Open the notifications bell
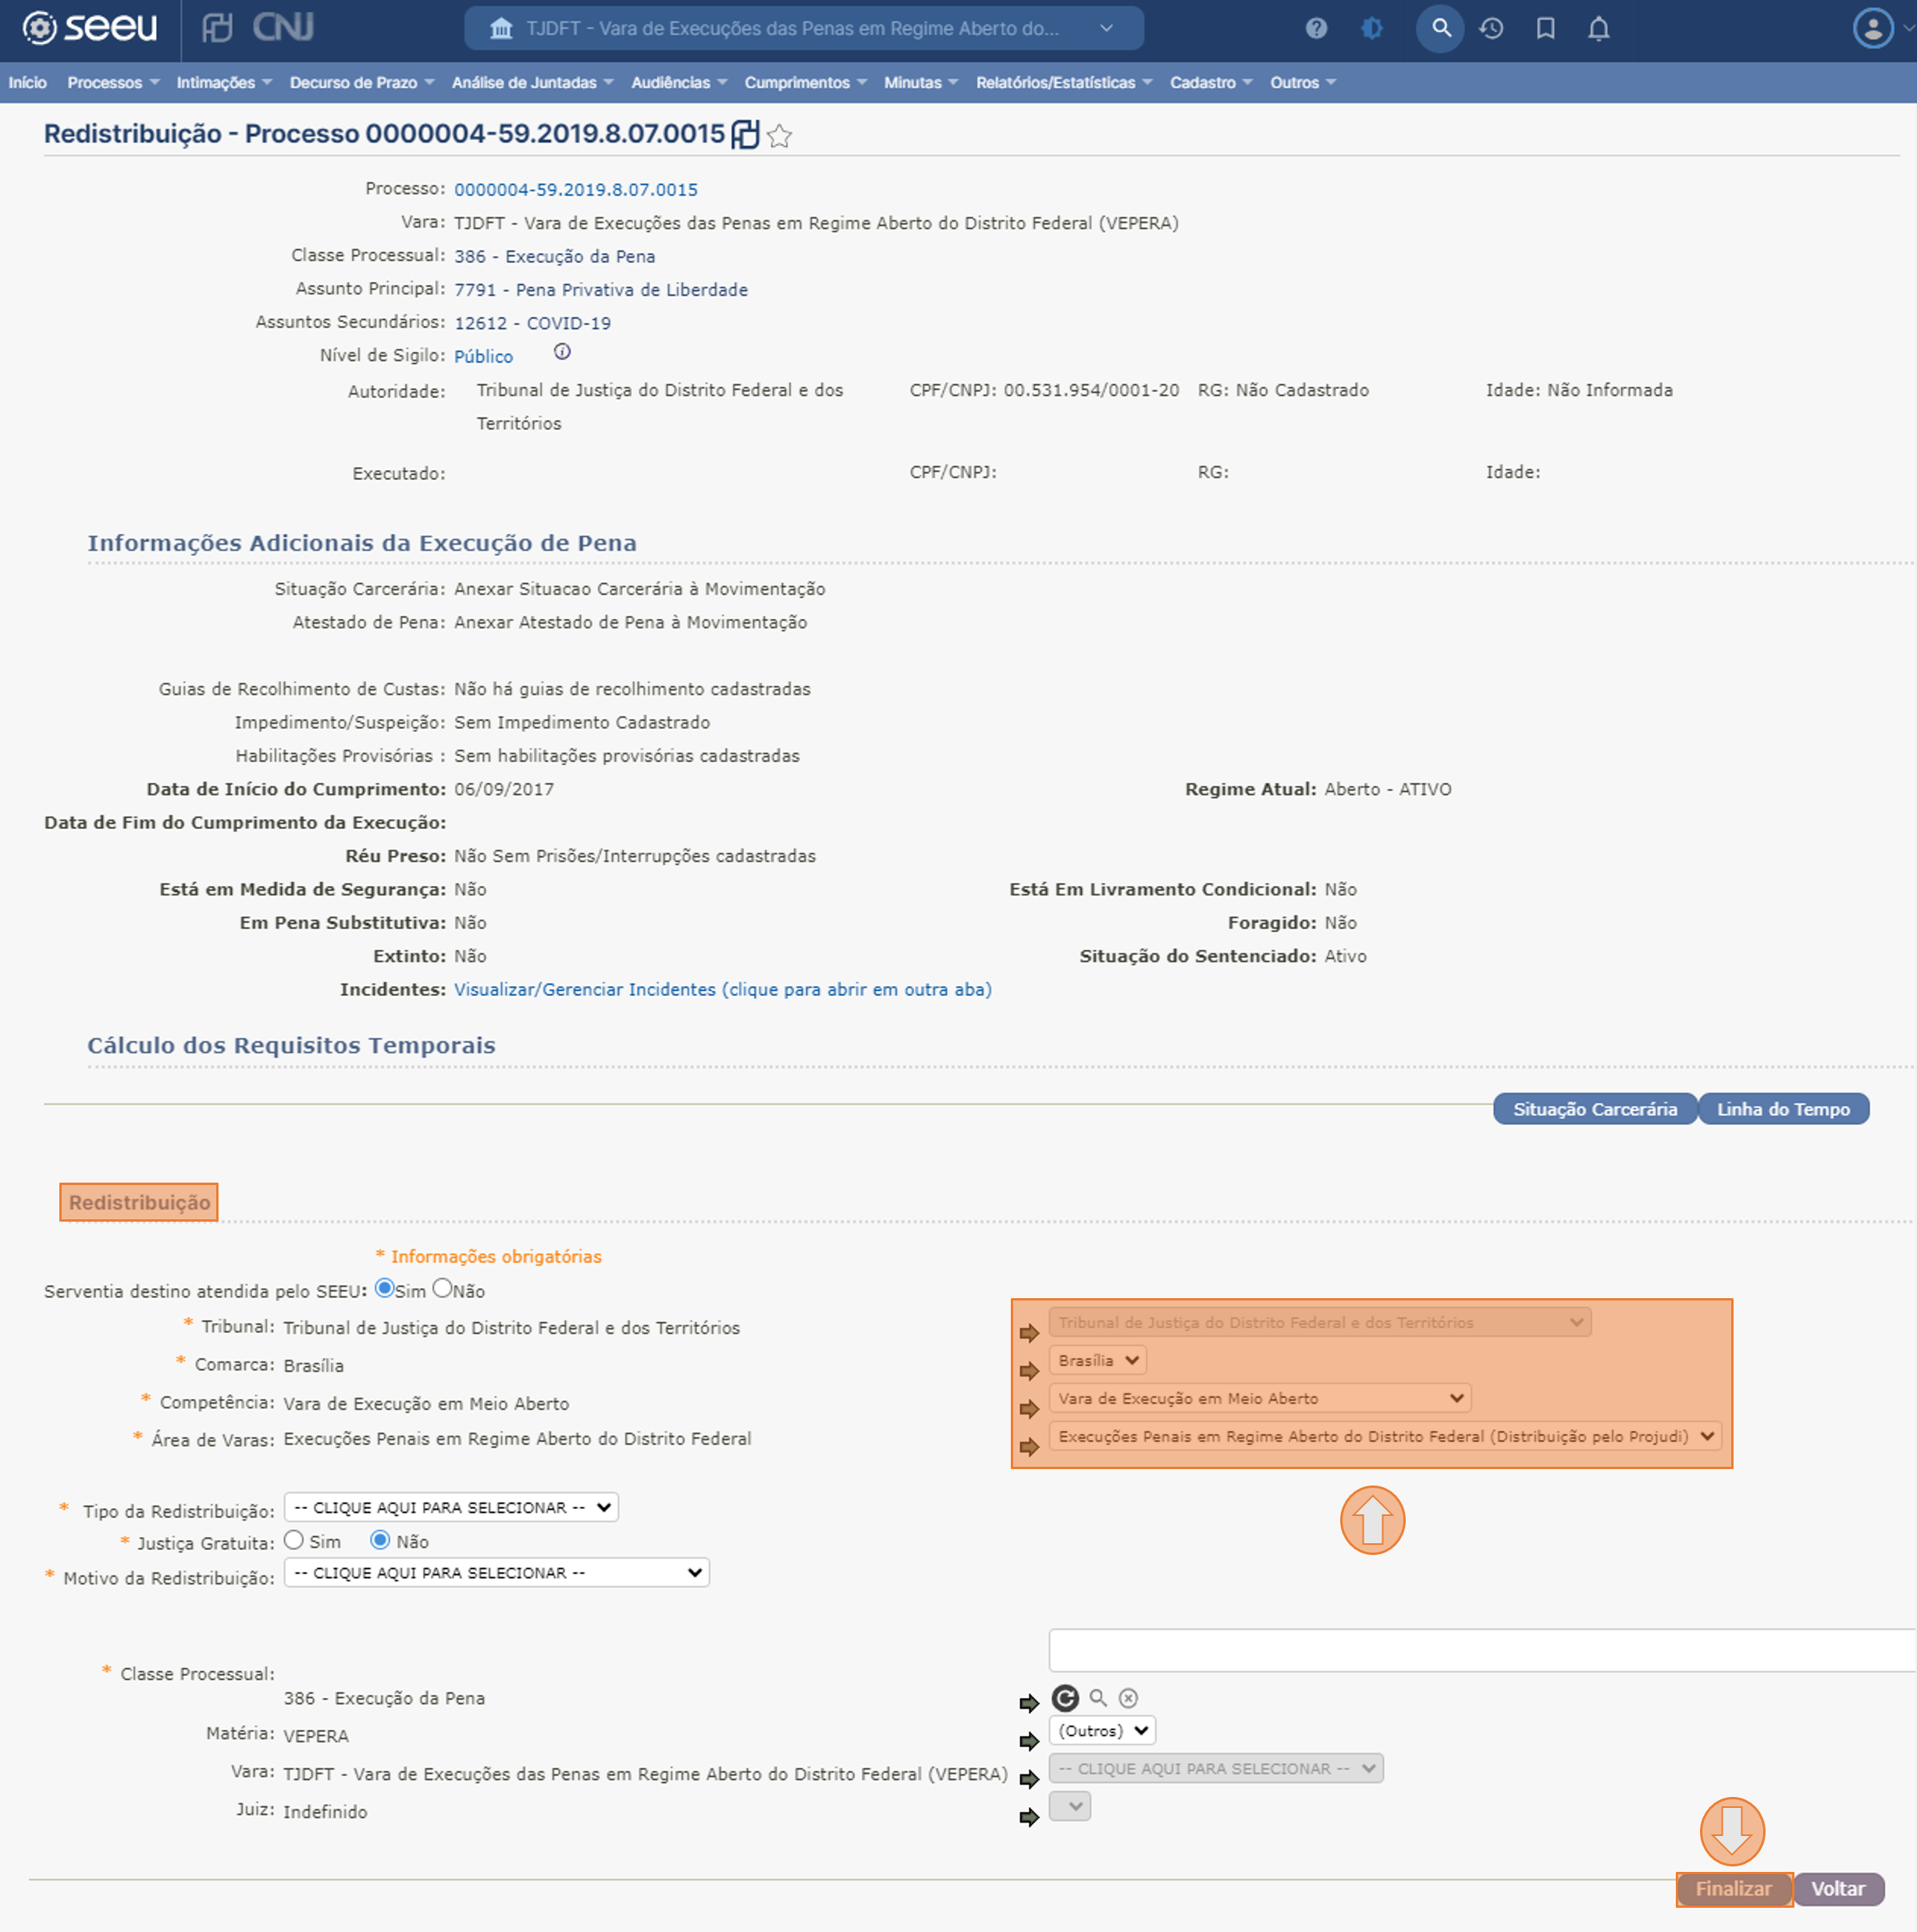Viewport: 1917px width, 1932px height. 1598,28
